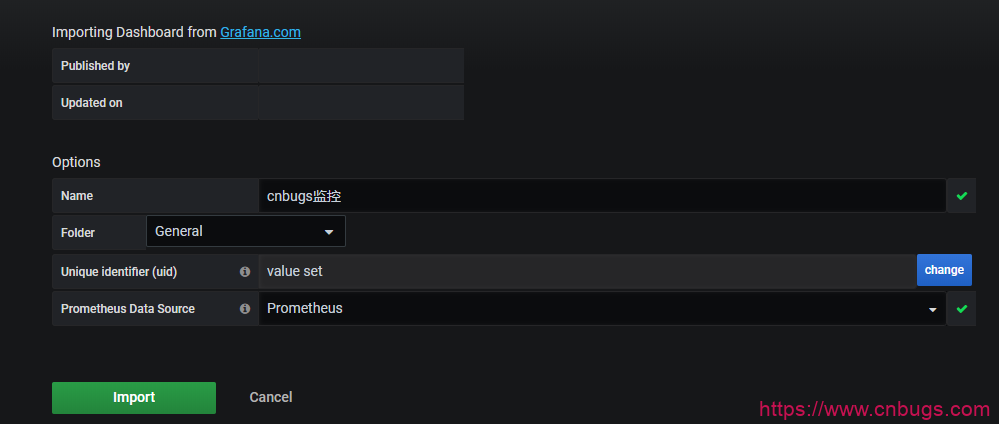Click the Name label in Options
The width and height of the screenshot is (999, 424).
(77, 196)
